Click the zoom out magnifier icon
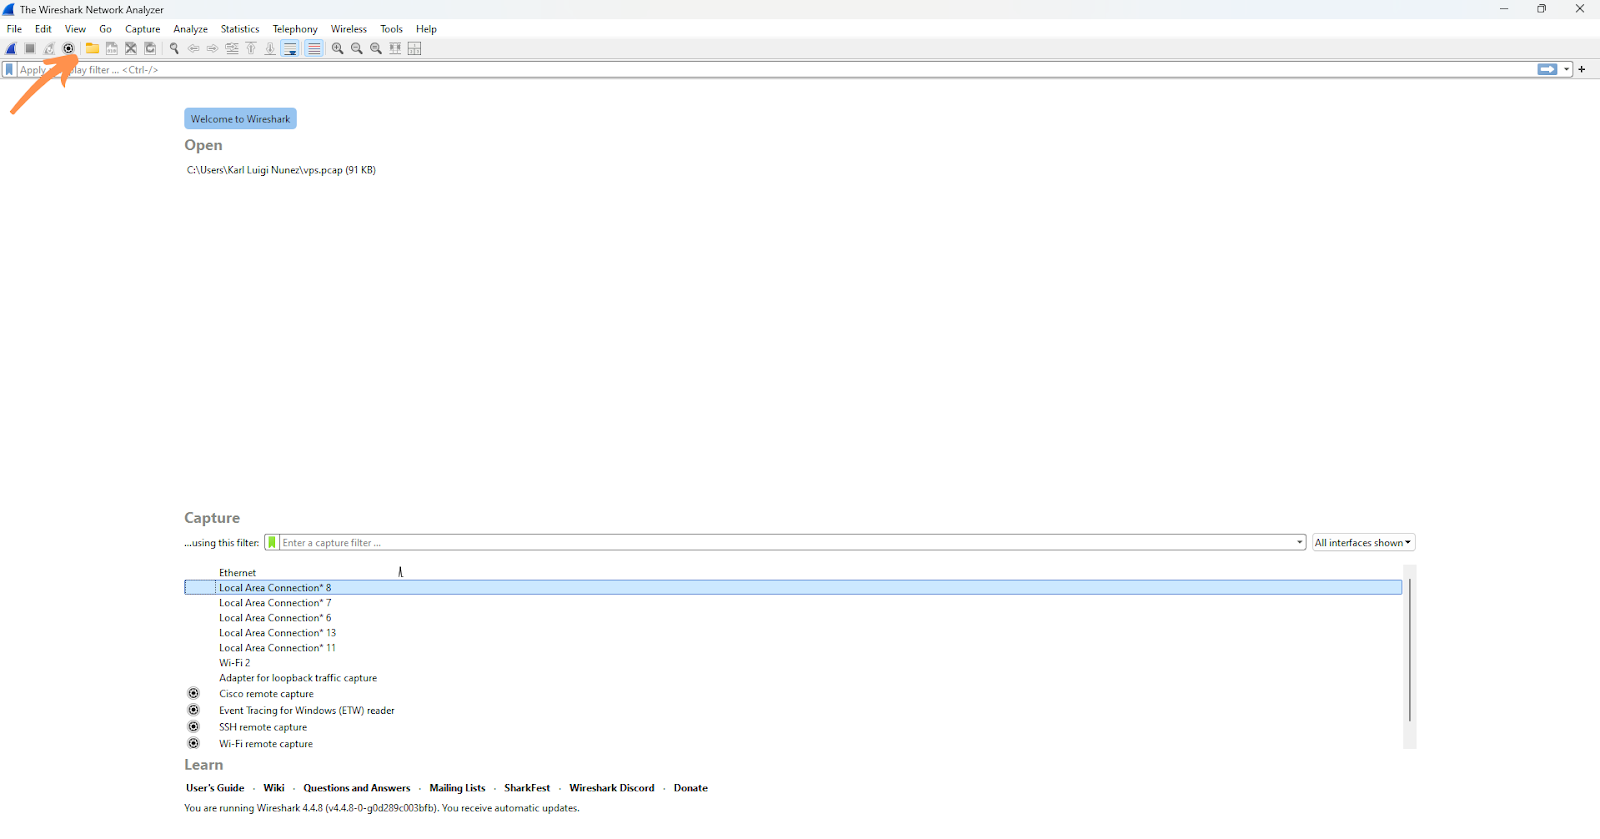The image size is (1600, 839). click(x=357, y=48)
